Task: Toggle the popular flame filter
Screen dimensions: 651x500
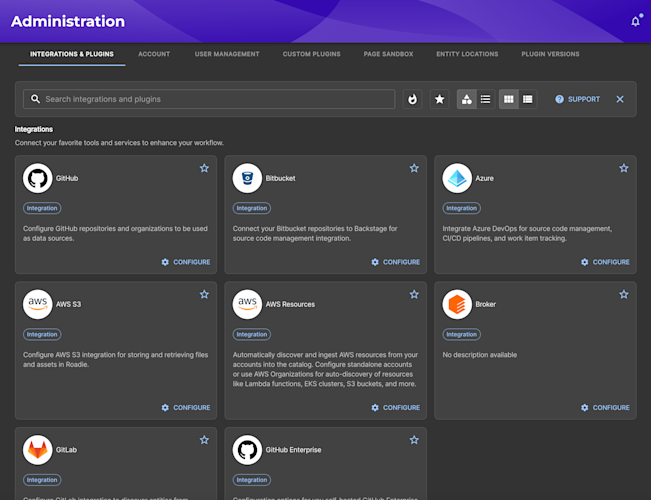Action: point(412,99)
